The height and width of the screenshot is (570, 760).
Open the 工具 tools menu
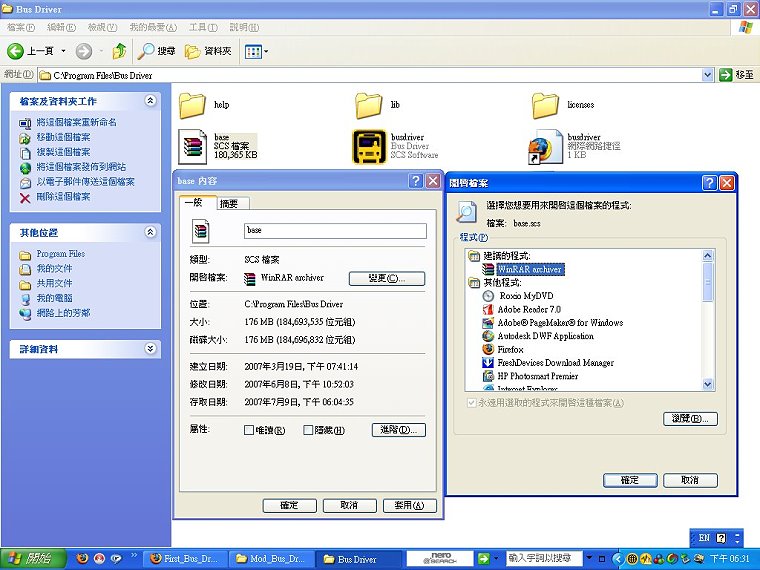coord(203,27)
